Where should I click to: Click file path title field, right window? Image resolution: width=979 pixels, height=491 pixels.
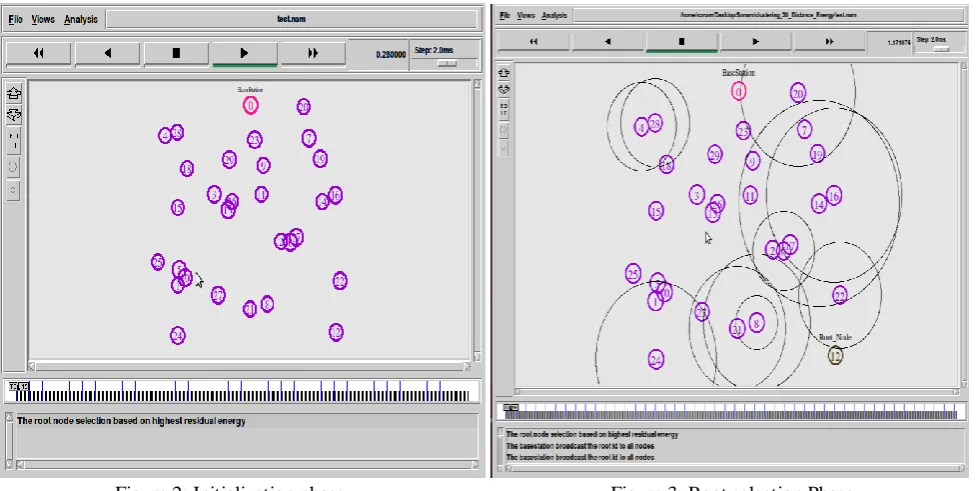768,15
